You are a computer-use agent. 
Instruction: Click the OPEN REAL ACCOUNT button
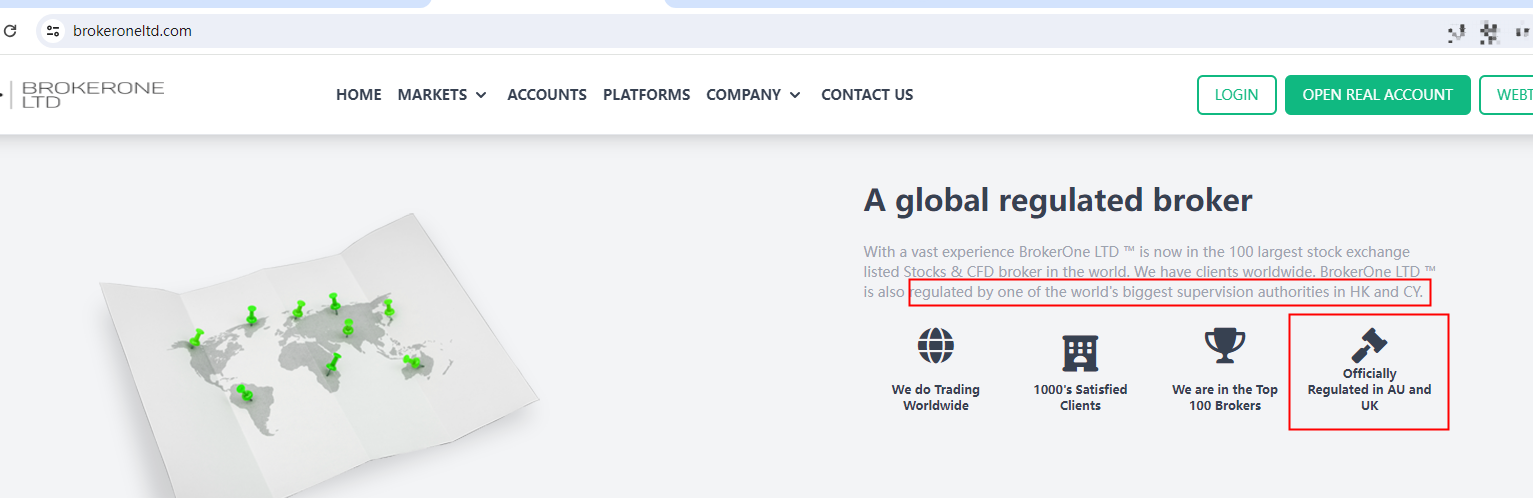click(1378, 95)
